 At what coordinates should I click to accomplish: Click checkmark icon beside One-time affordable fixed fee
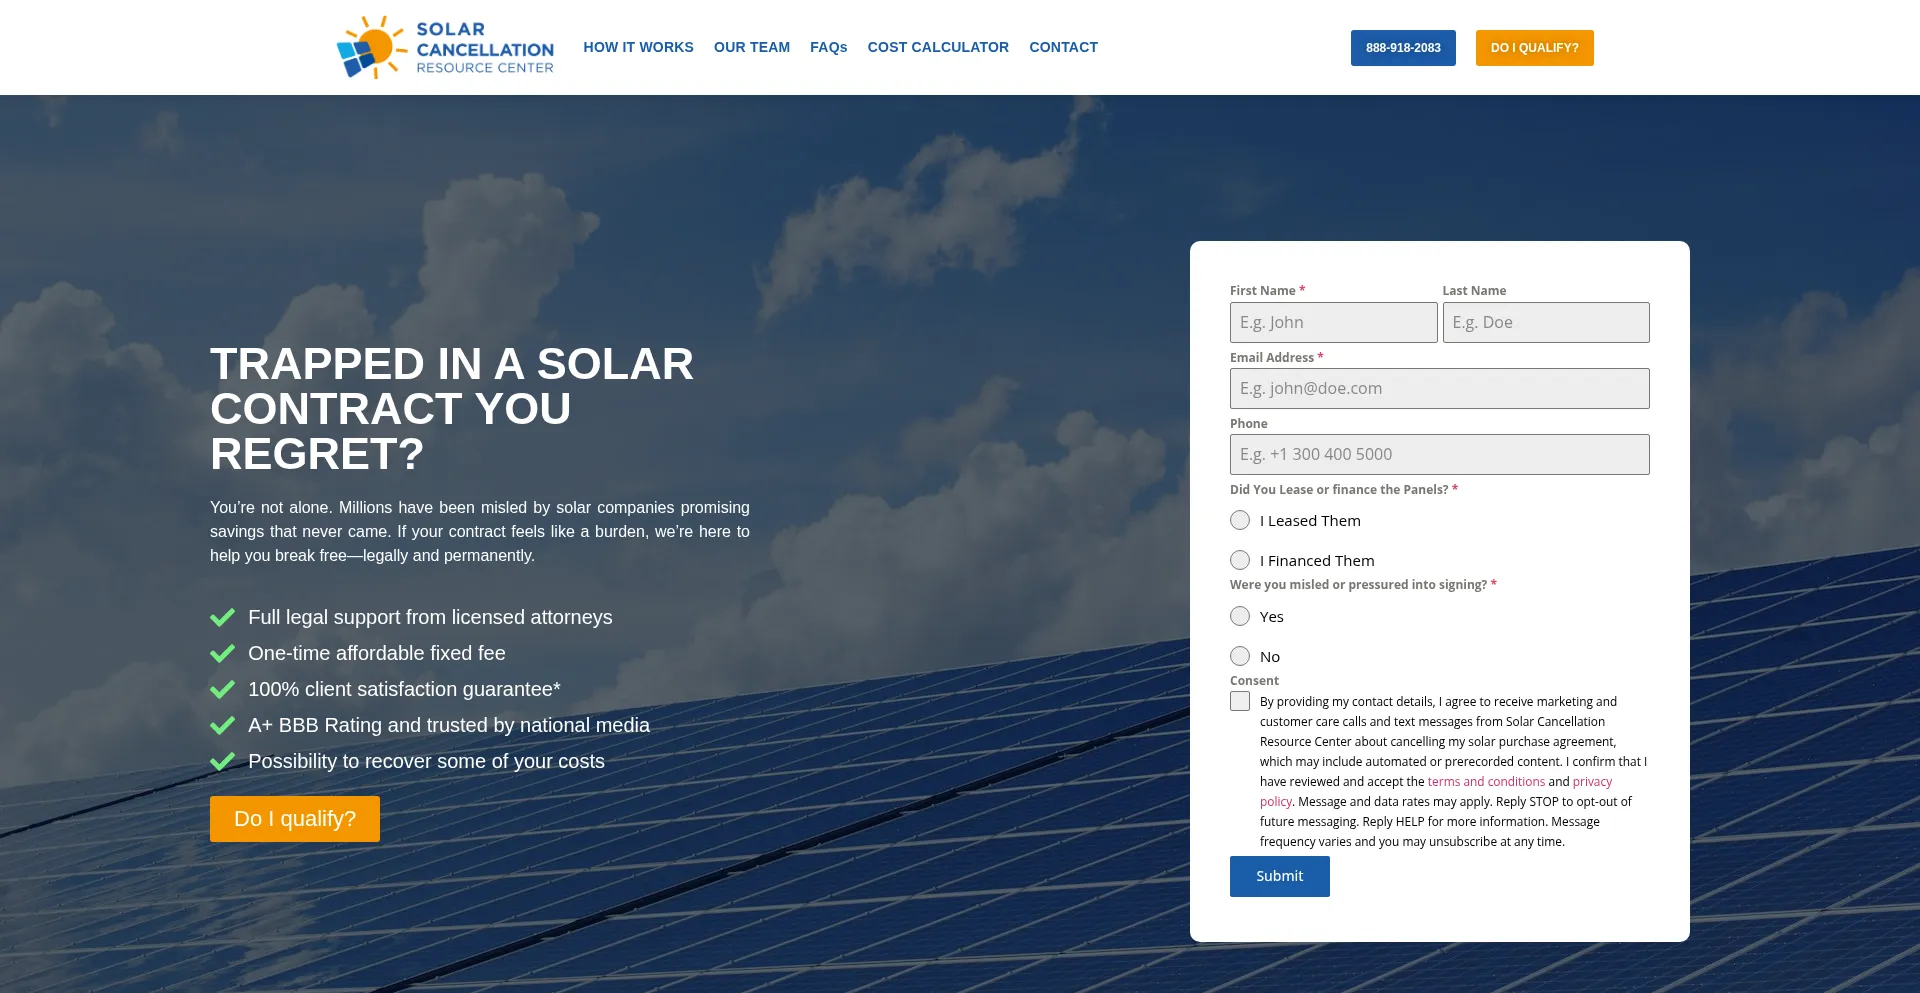(x=222, y=653)
